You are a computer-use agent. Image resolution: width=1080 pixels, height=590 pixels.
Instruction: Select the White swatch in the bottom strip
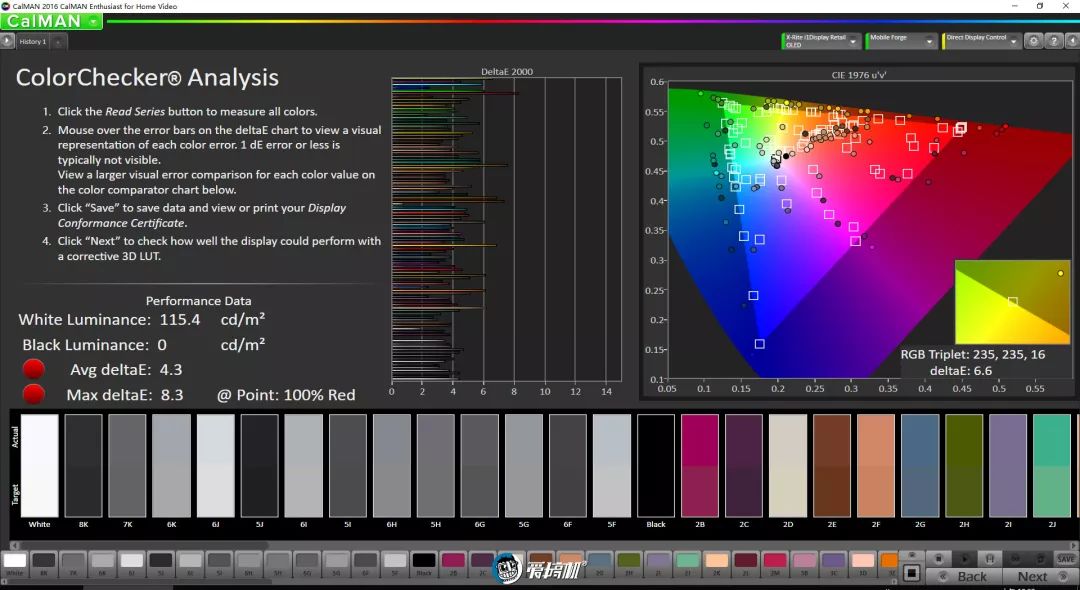pos(15,562)
